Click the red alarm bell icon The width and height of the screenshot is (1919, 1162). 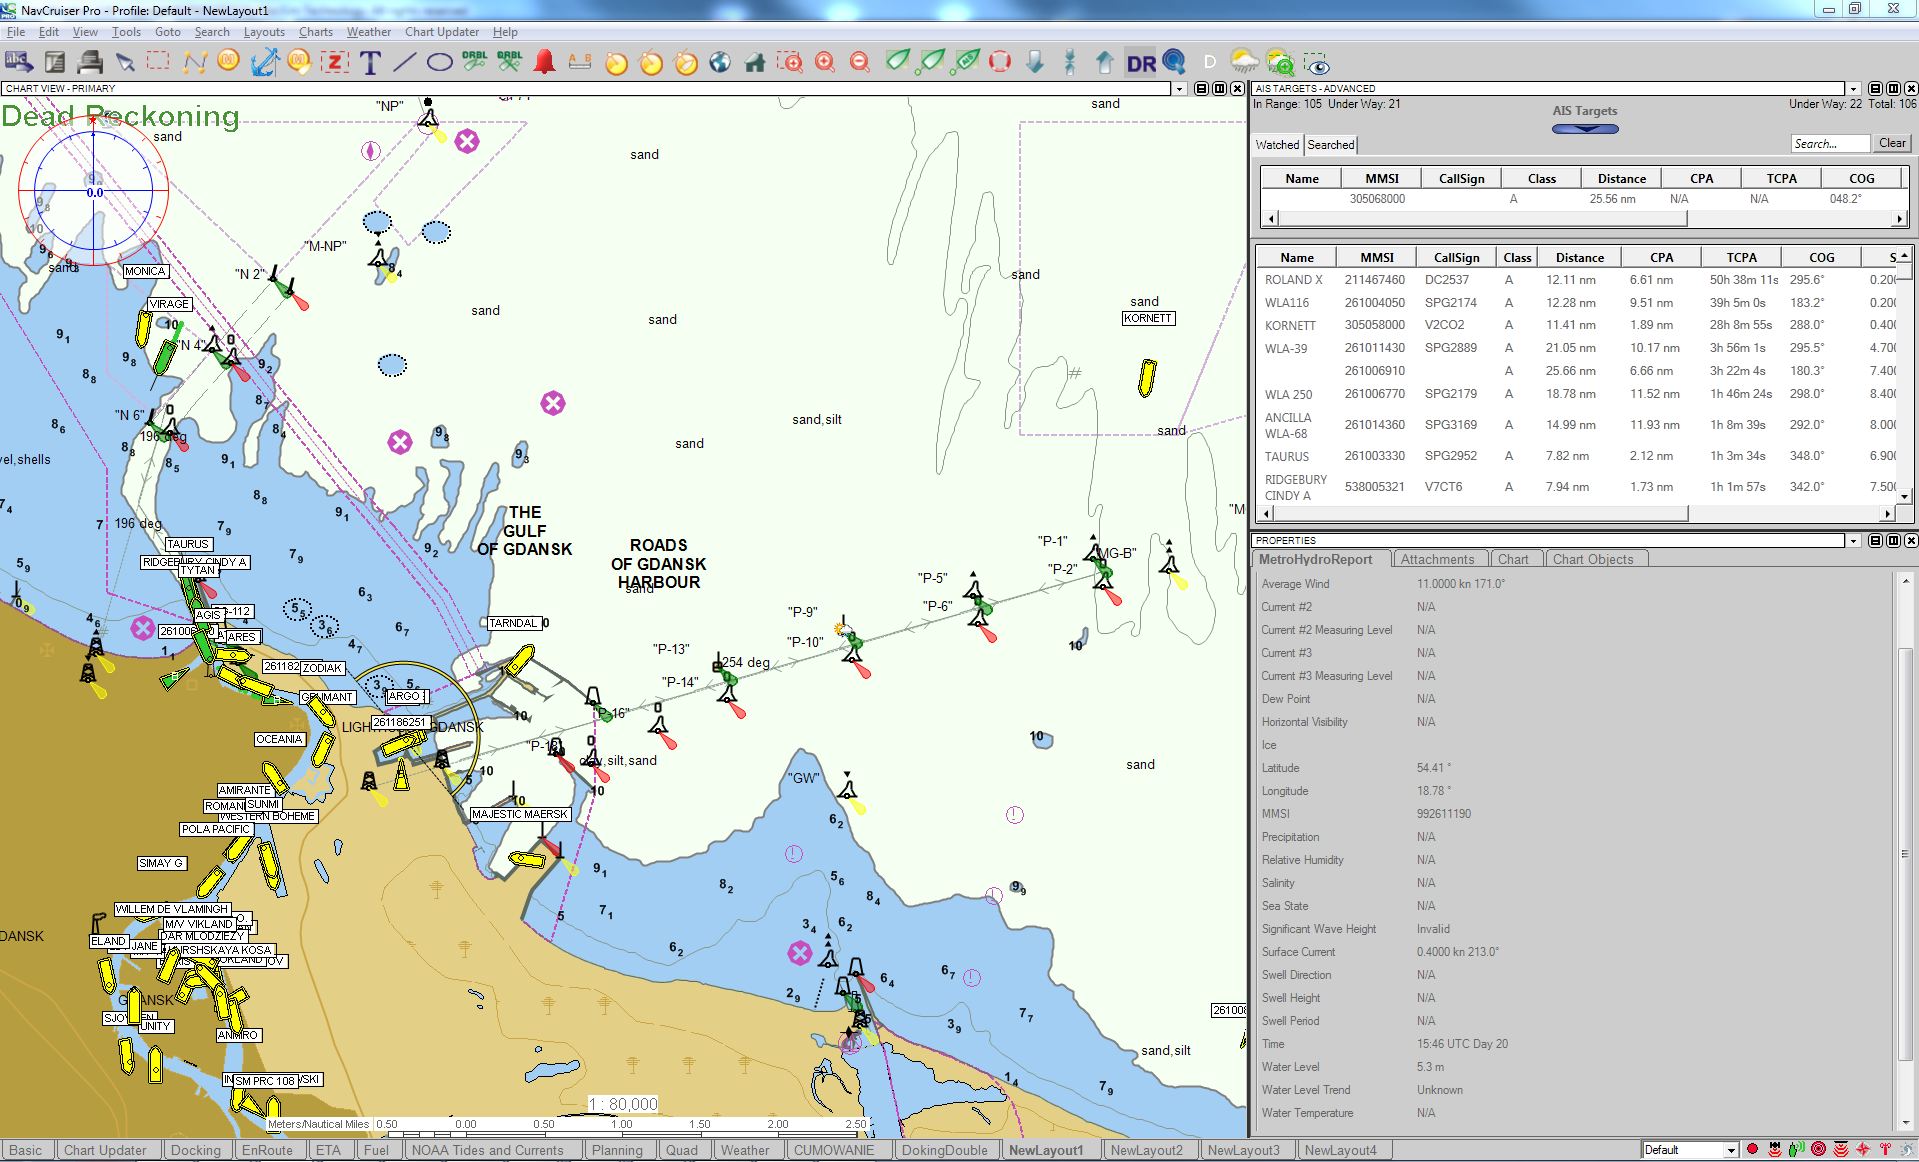(544, 63)
